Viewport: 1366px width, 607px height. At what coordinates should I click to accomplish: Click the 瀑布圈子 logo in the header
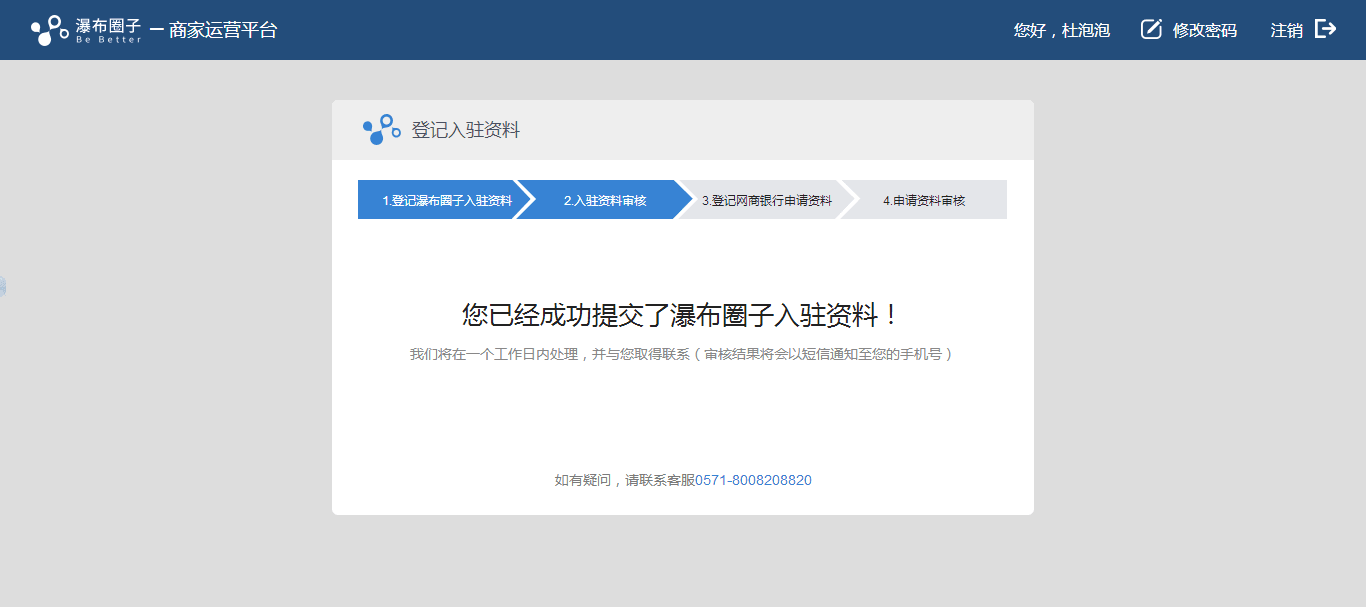click(87, 30)
